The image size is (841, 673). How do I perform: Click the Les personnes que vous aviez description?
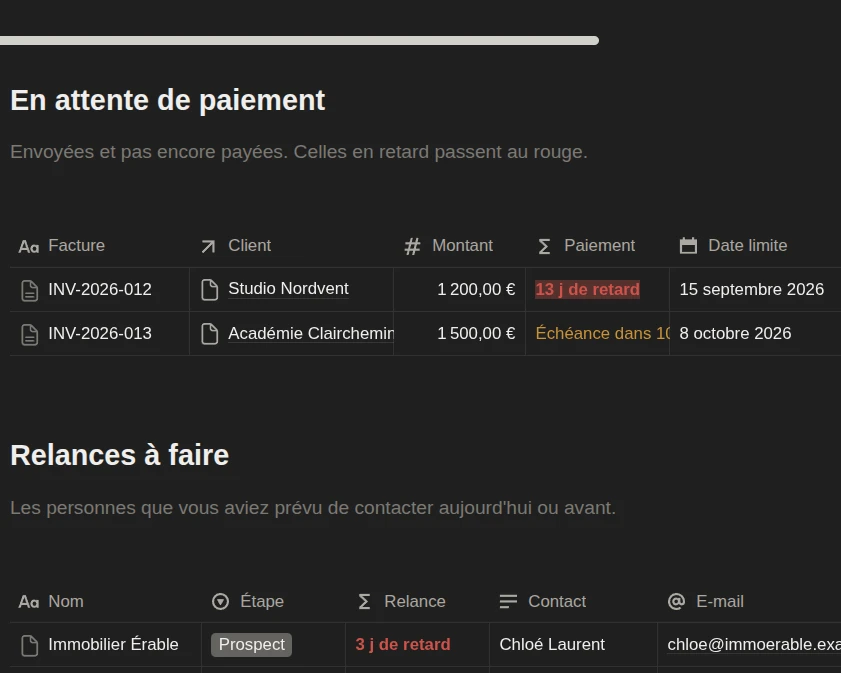pos(313,508)
